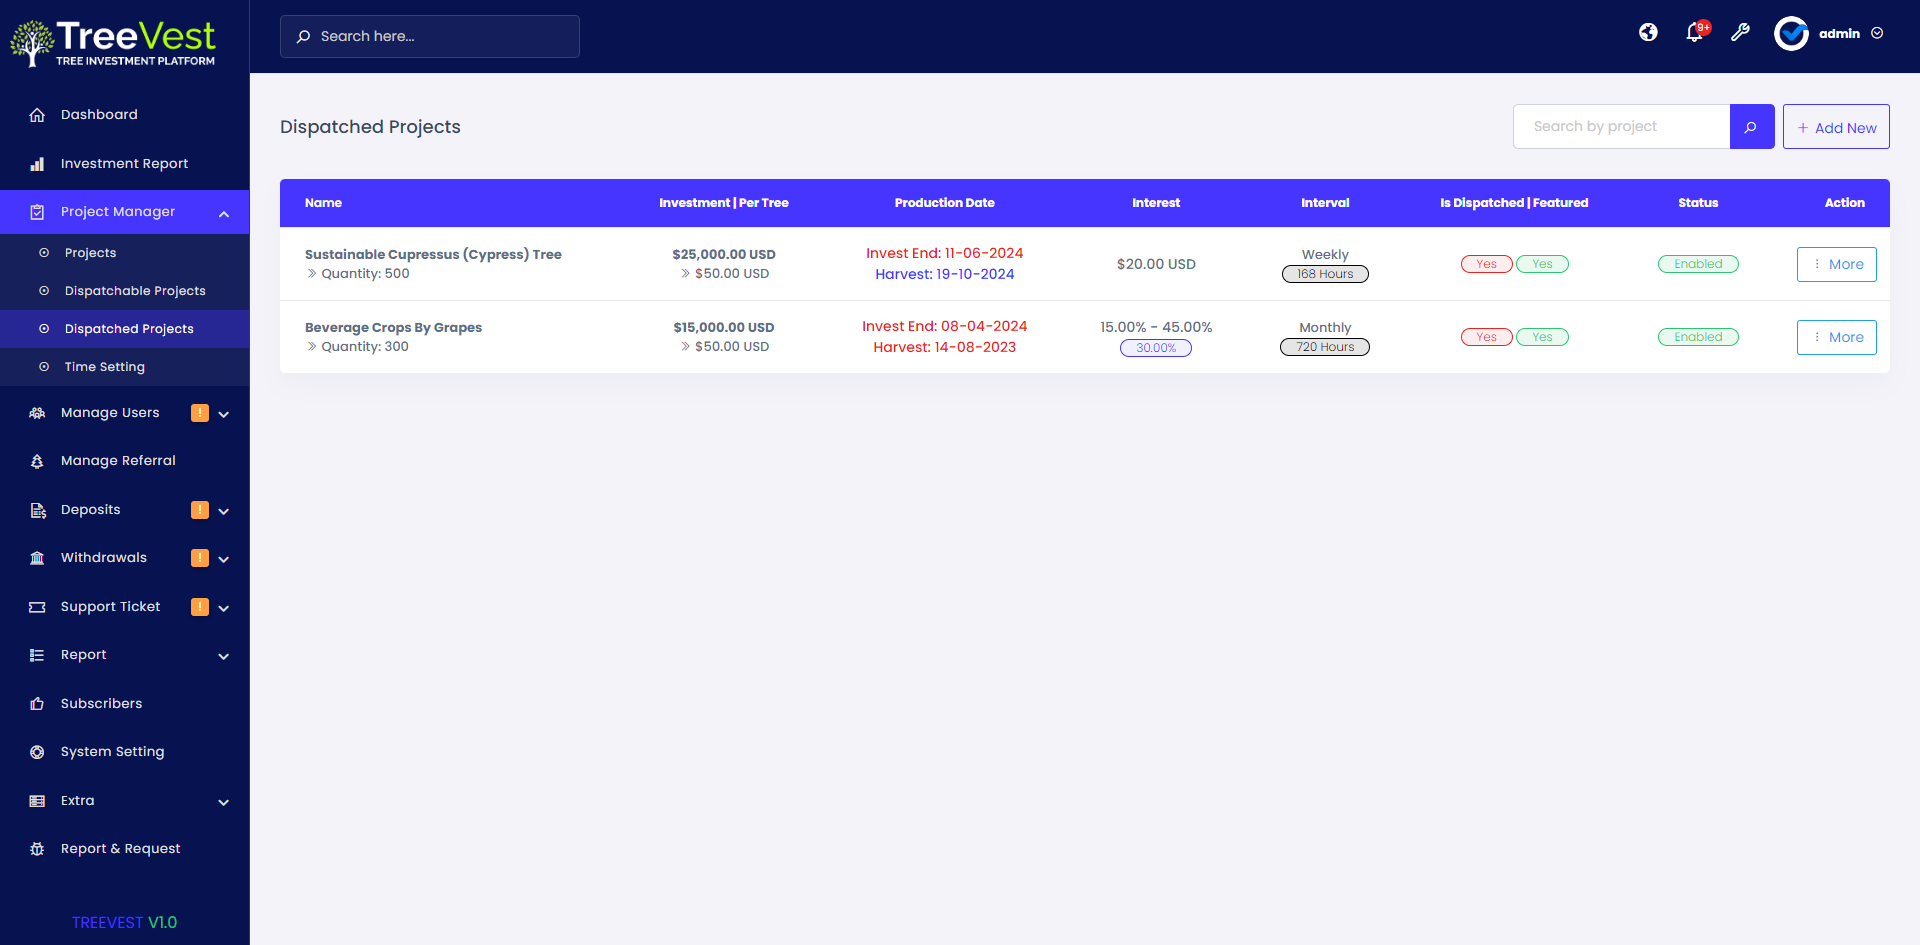Click the Manage Referral icon
1920x945 pixels.
[37, 461]
